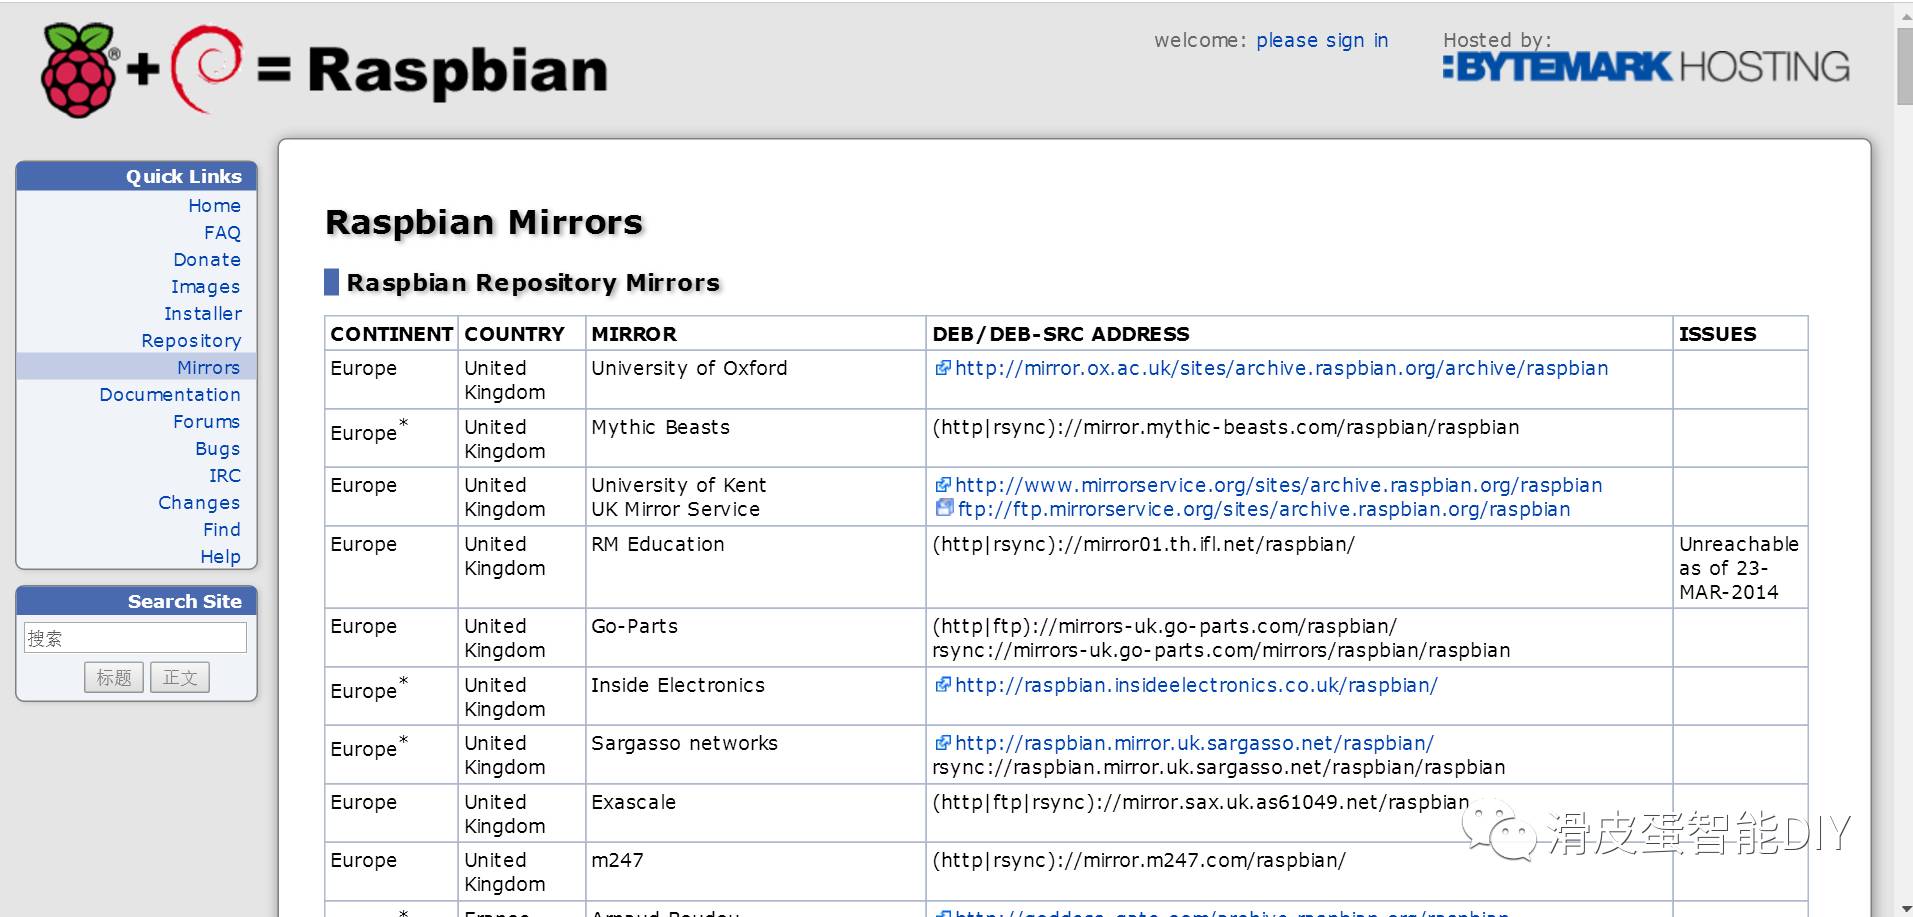Click the Quick Links panel header
Image resolution: width=1913 pixels, height=917 pixels.
[x=136, y=176]
